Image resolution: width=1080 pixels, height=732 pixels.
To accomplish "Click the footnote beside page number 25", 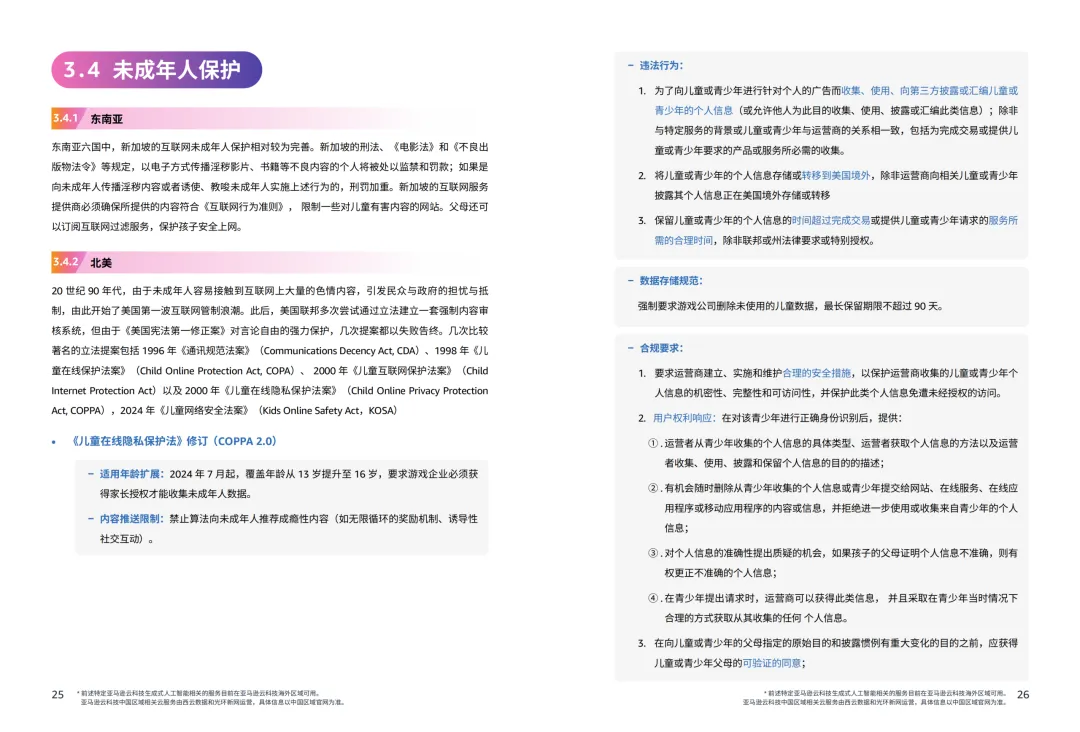I will point(210,698).
